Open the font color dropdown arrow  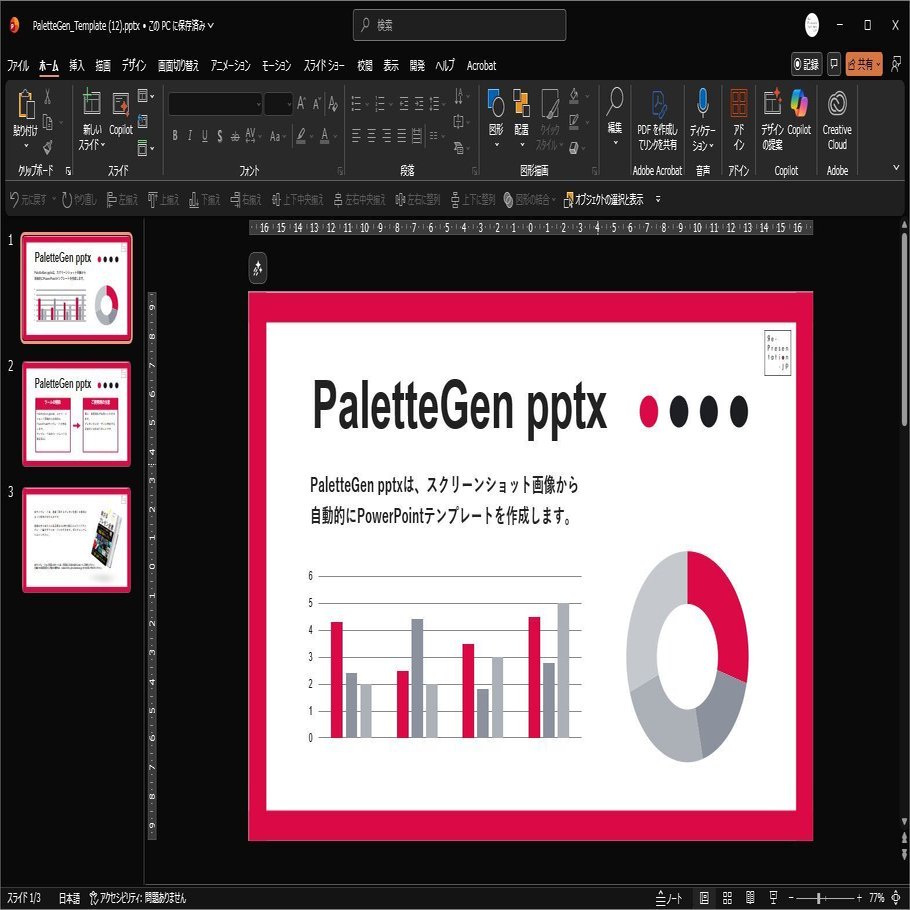pos(335,137)
